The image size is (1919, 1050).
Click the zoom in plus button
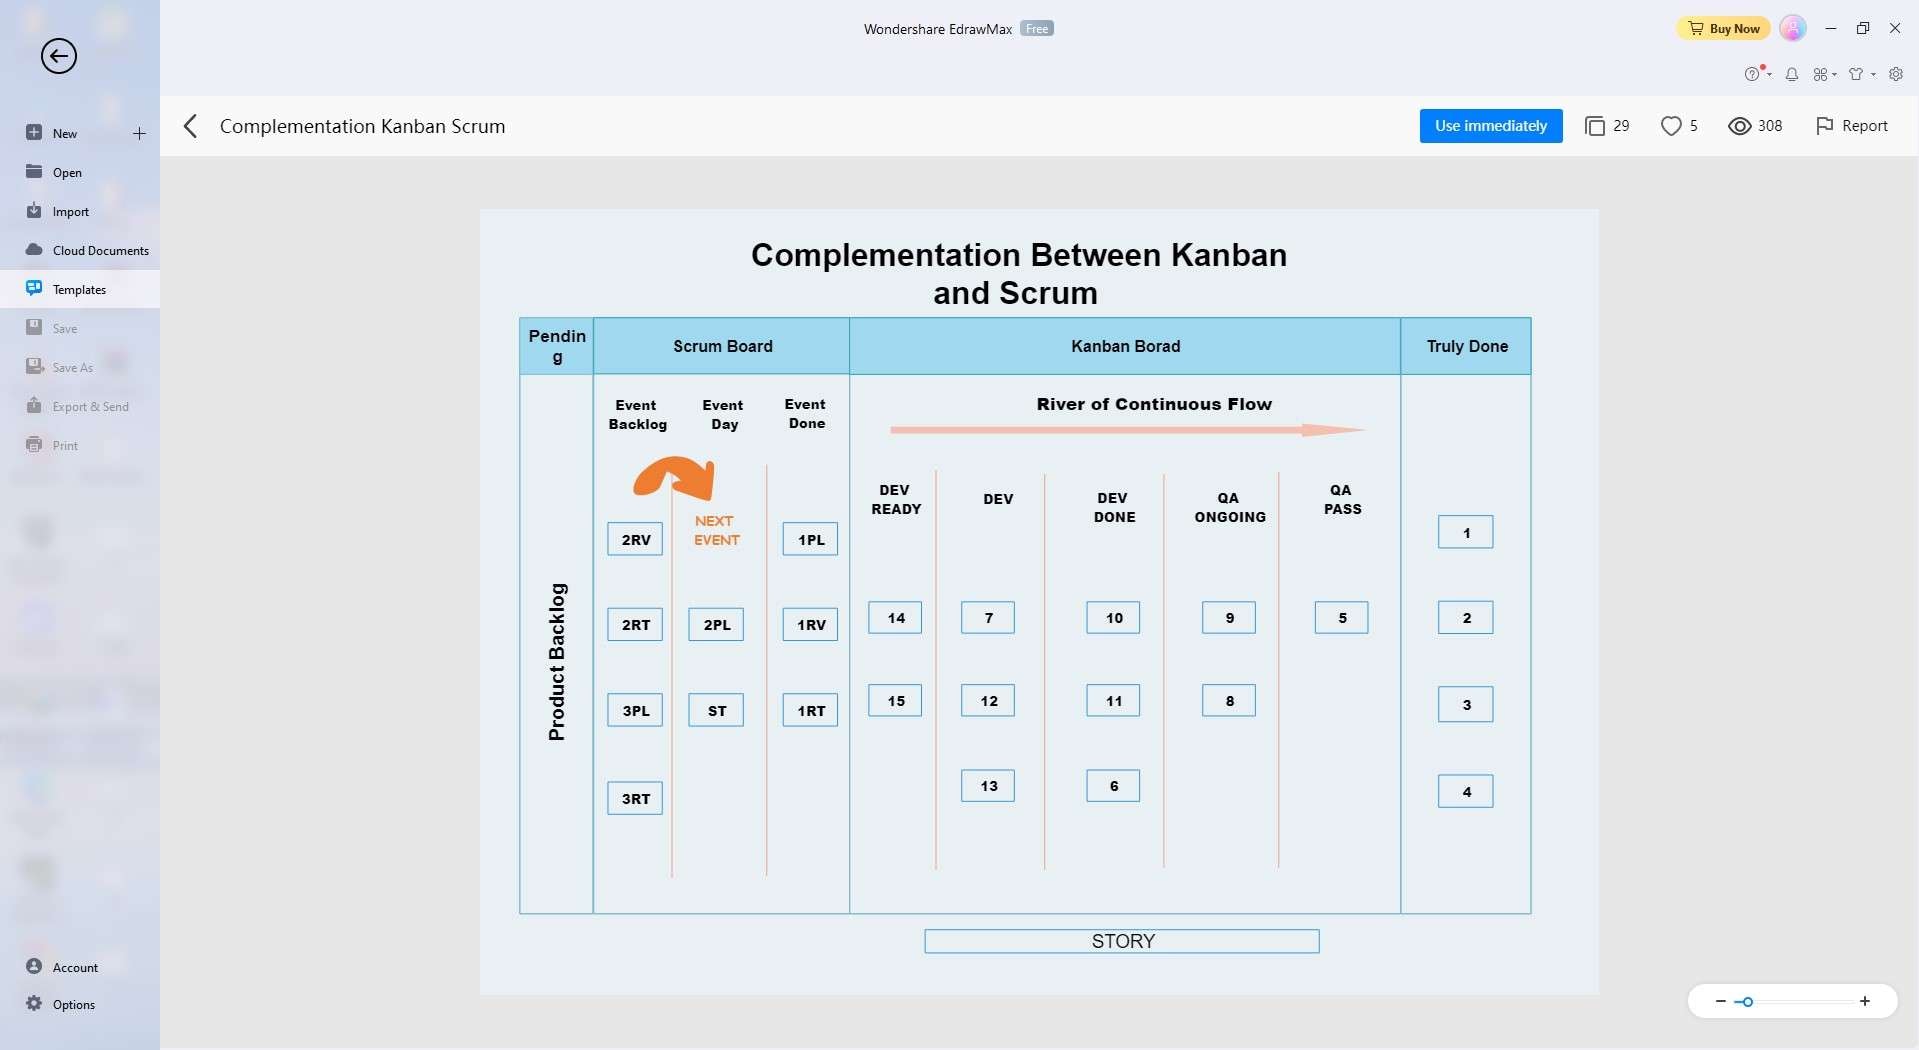pyautogui.click(x=1864, y=1001)
